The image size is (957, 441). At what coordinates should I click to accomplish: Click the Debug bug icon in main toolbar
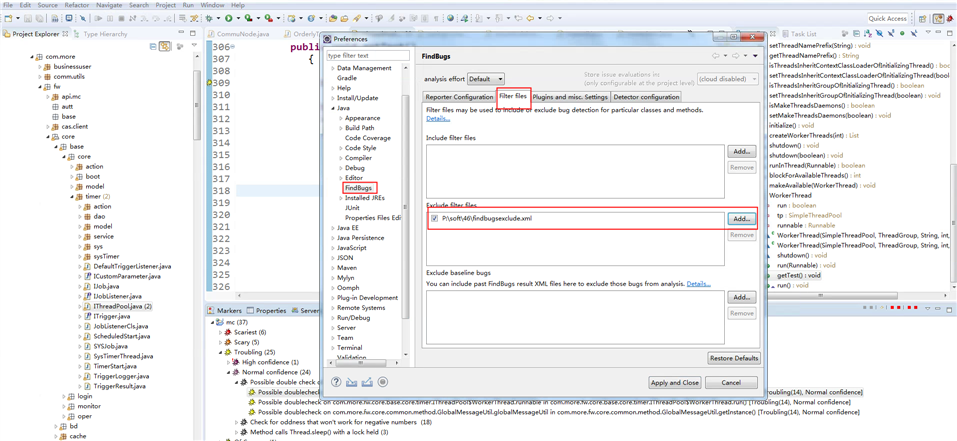209,18
